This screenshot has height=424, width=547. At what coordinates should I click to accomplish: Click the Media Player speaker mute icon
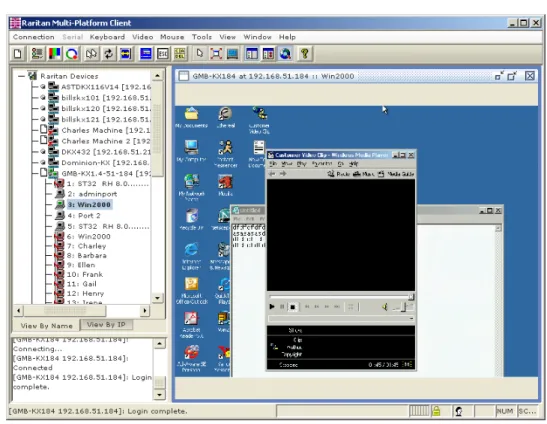coord(385,307)
